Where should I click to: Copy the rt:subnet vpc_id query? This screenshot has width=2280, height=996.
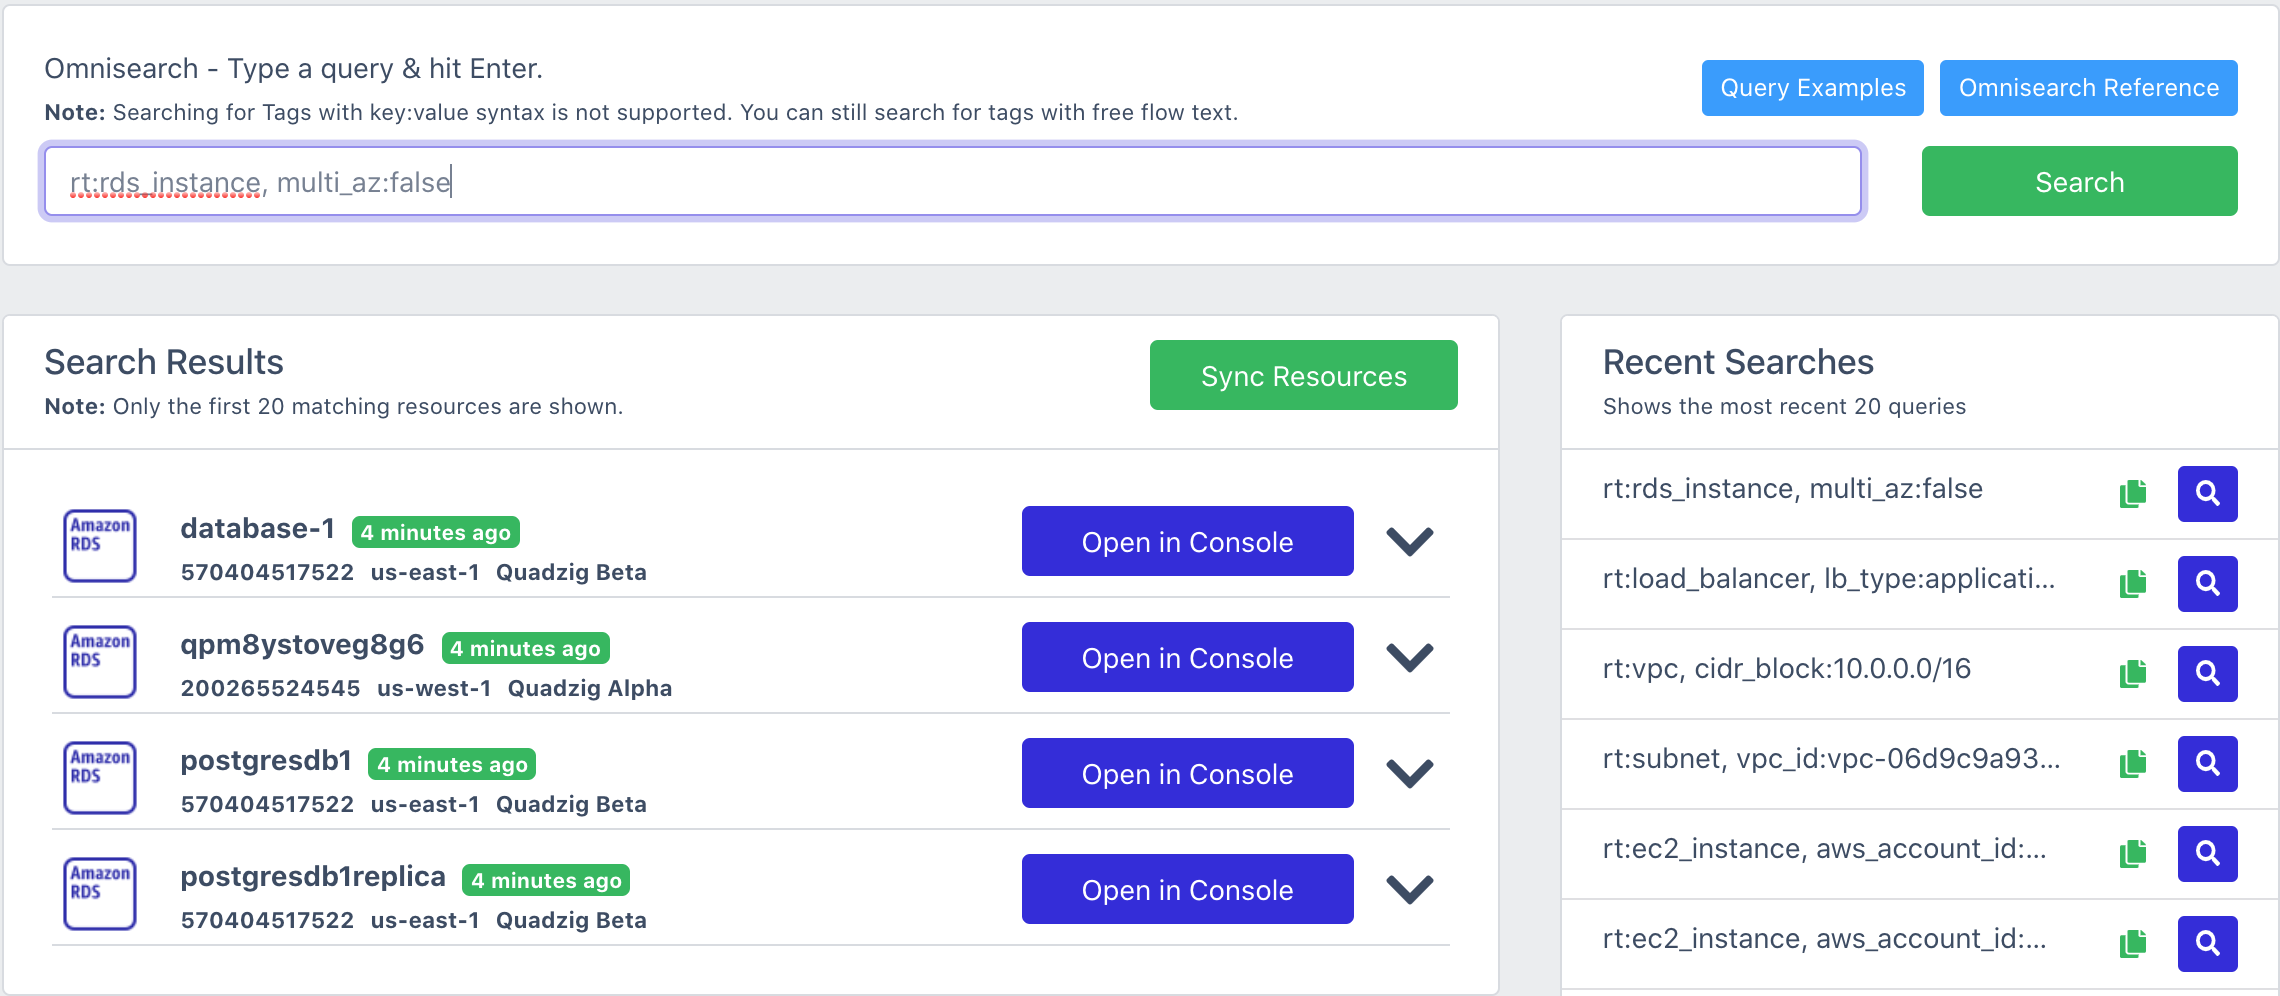pyautogui.click(x=2133, y=763)
